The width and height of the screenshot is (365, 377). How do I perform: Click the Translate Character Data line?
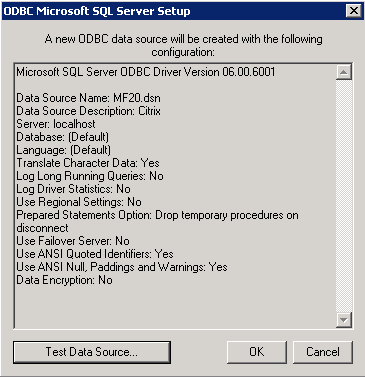tap(88, 163)
